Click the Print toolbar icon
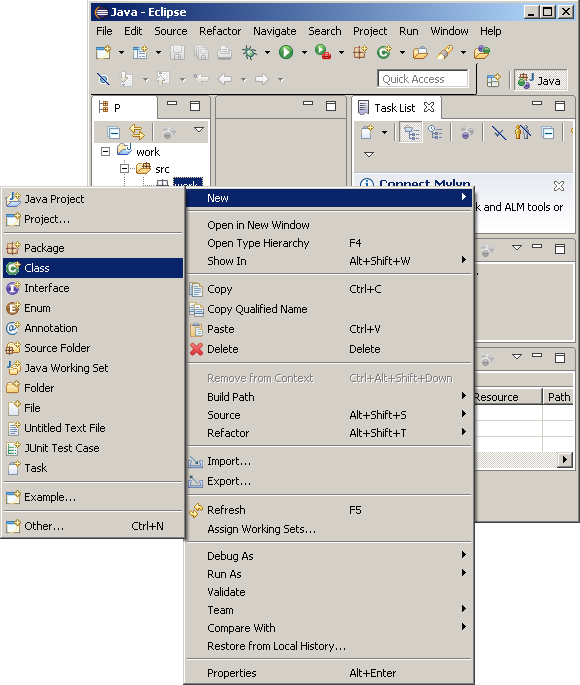The image size is (580, 685). click(x=224, y=52)
